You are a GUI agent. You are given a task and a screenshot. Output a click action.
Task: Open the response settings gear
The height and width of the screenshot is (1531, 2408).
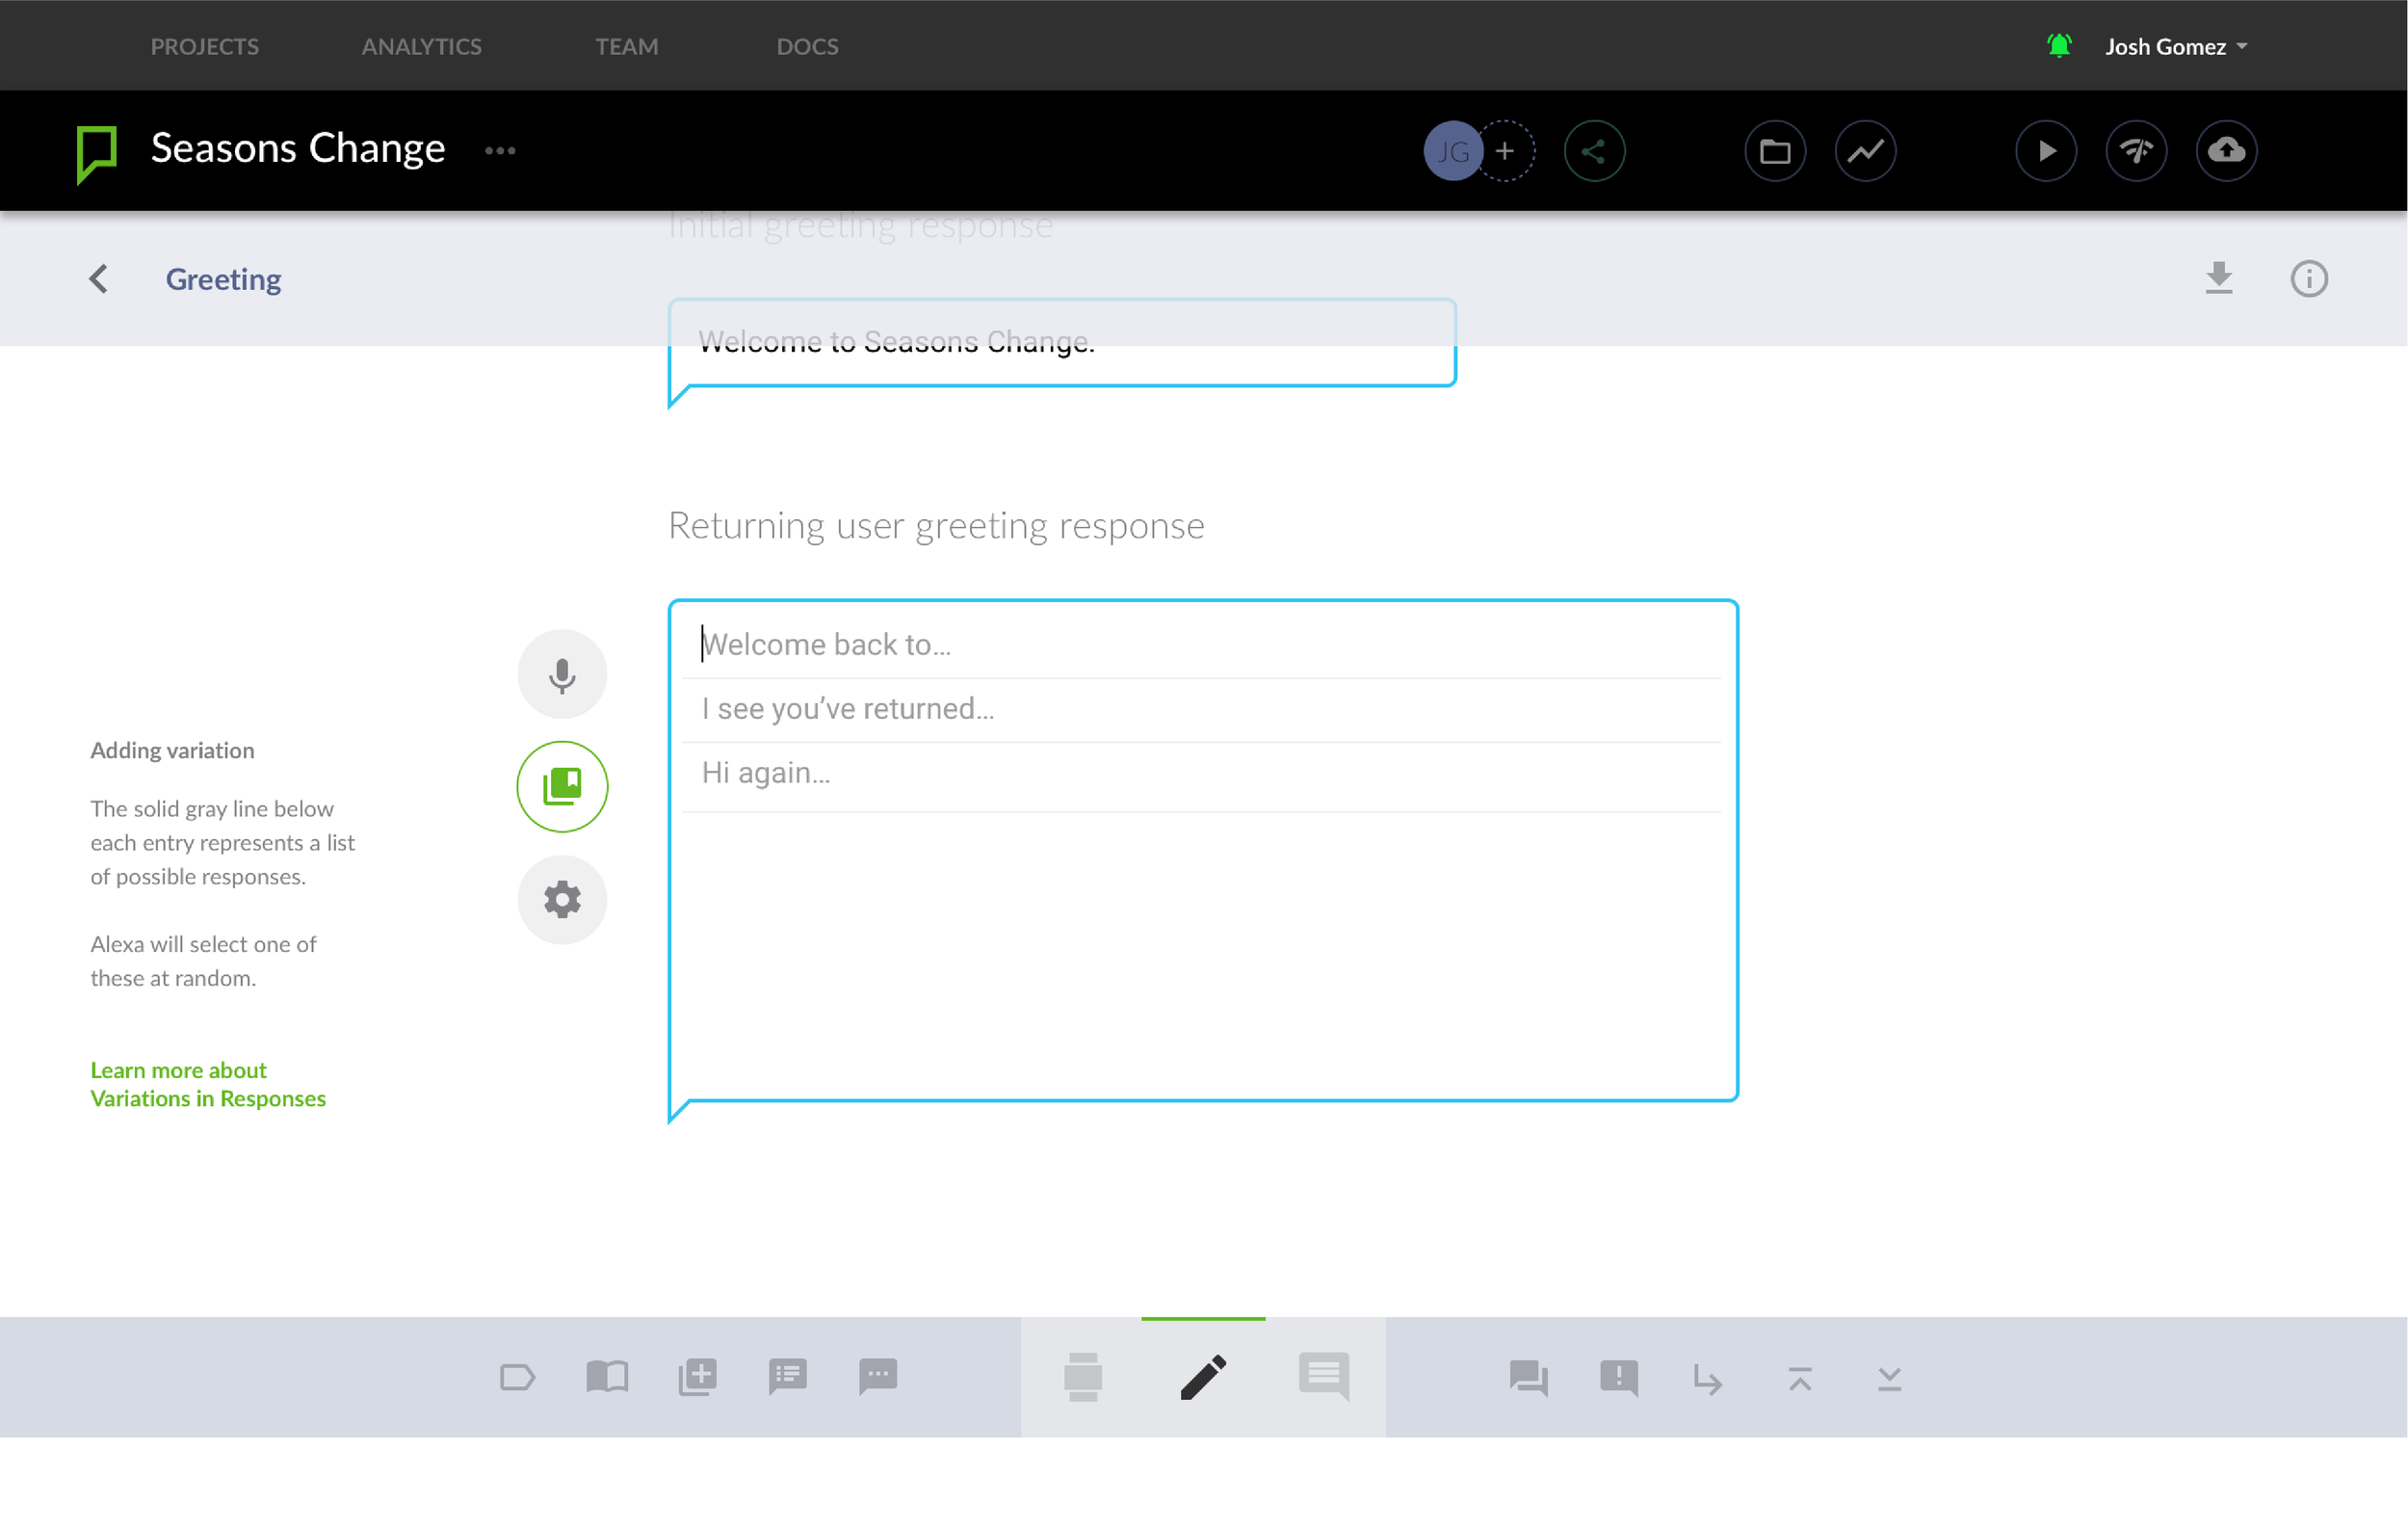(562, 899)
